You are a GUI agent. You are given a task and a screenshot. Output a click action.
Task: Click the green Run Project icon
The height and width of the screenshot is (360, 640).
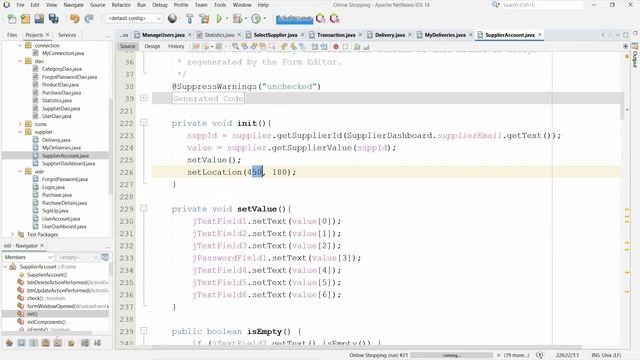point(220,18)
